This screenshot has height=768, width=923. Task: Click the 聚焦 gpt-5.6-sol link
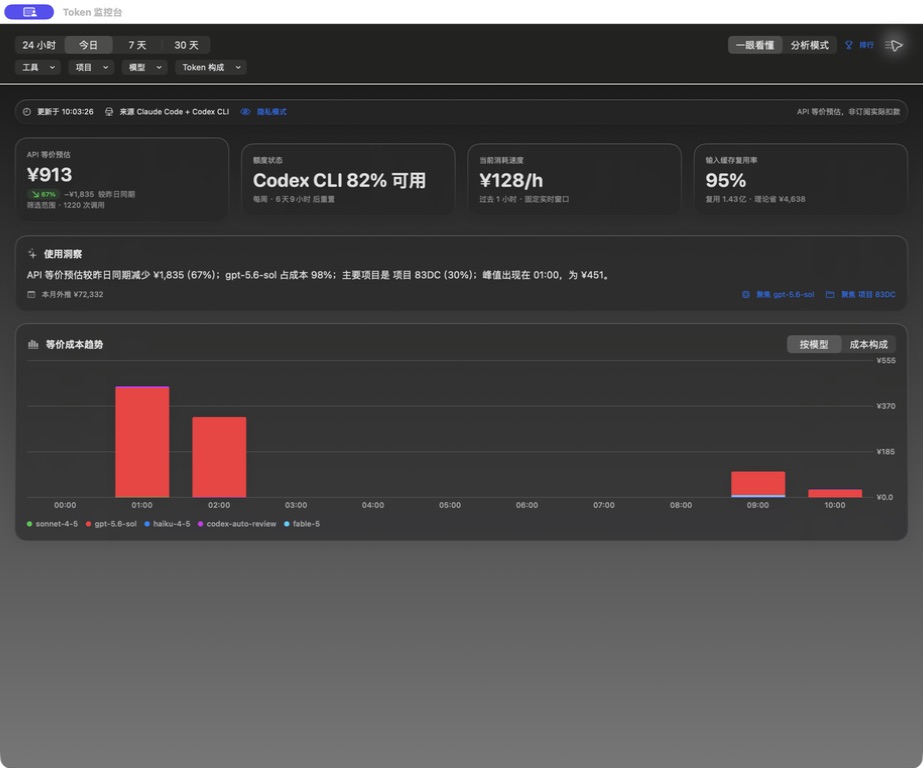point(785,294)
